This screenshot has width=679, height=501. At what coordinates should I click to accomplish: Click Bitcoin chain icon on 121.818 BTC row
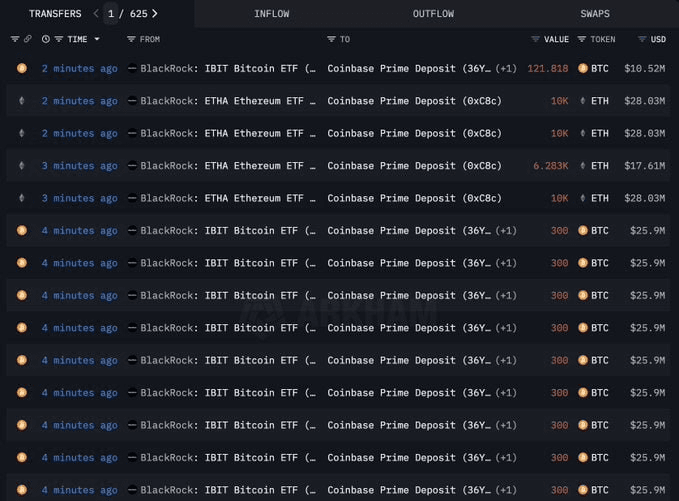[22, 68]
